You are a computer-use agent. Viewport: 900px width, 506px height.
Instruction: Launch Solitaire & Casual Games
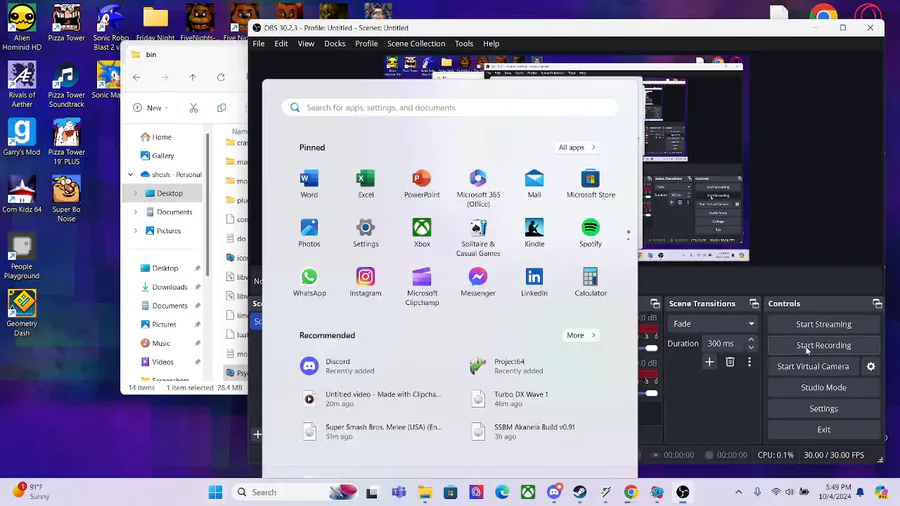pos(478,238)
